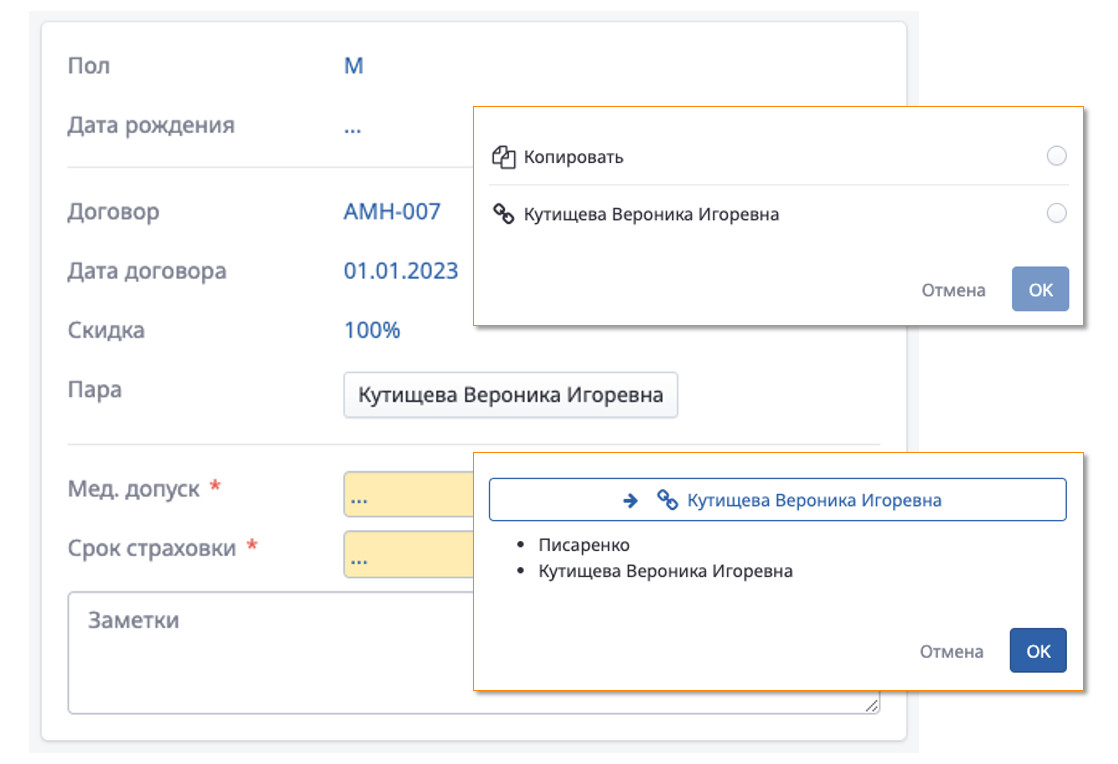Click the dark blue OK in the lower popup
The width and height of the screenshot is (1118, 764).
click(1038, 650)
